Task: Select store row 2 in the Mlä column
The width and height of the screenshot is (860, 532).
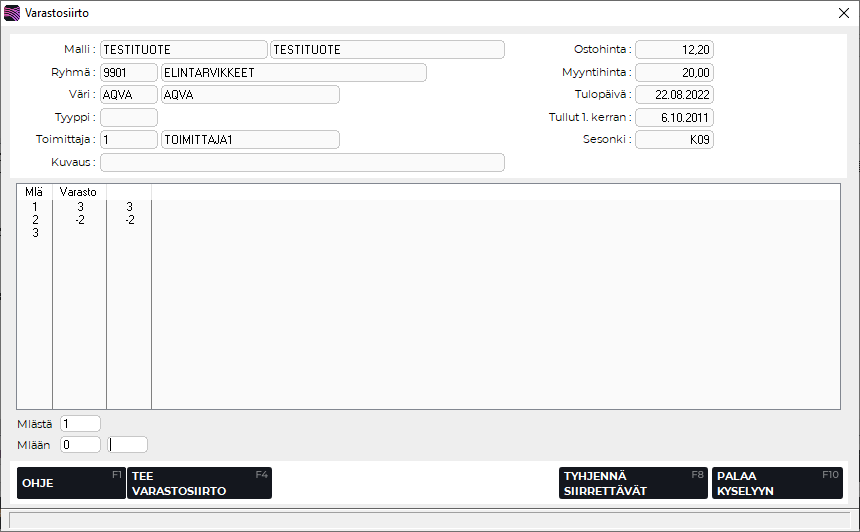Action: click(x=35, y=220)
